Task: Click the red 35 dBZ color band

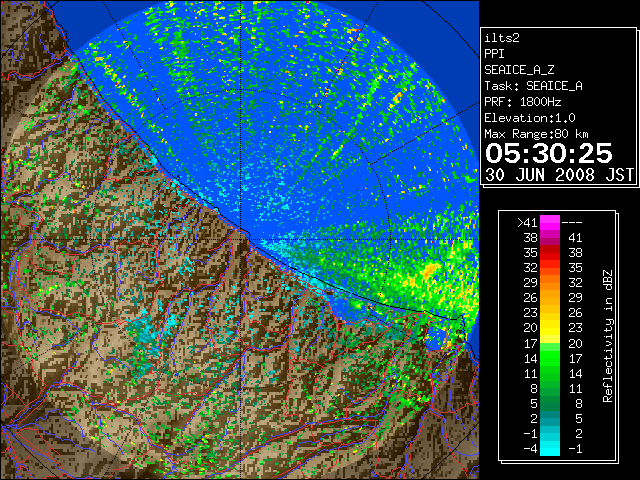Action: click(550, 253)
